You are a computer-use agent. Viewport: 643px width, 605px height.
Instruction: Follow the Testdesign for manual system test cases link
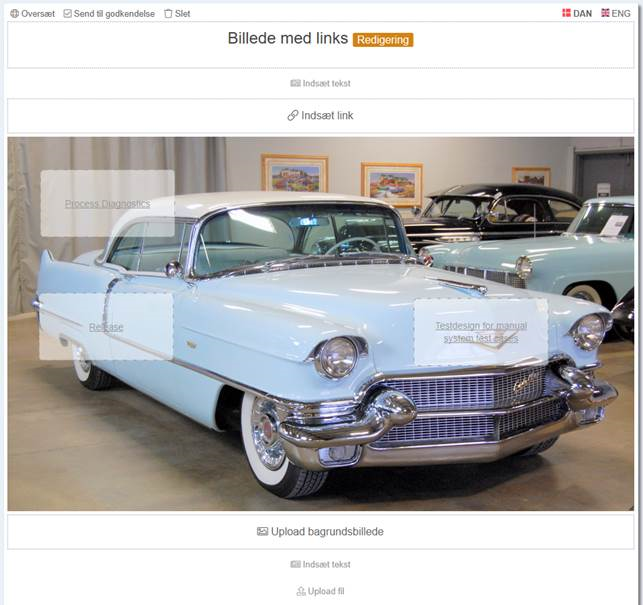[481, 332]
